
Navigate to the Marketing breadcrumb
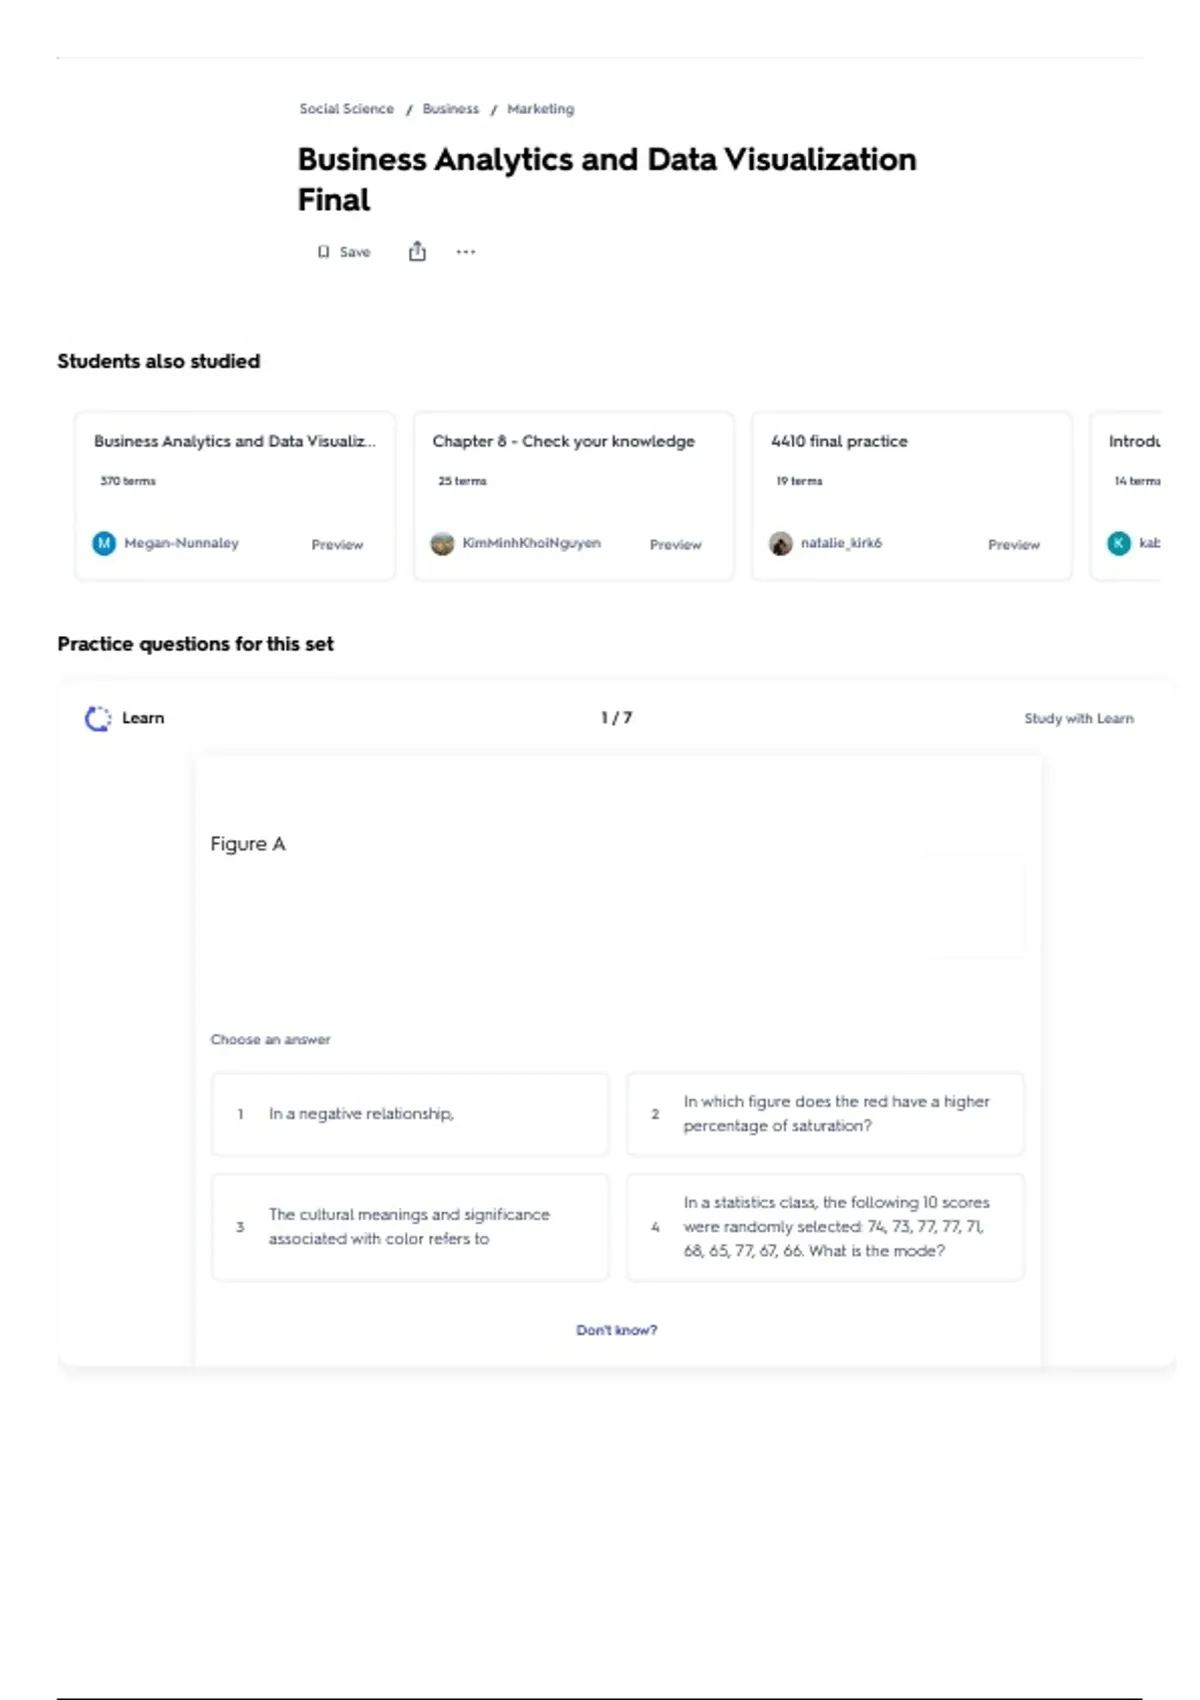(540, 109)
